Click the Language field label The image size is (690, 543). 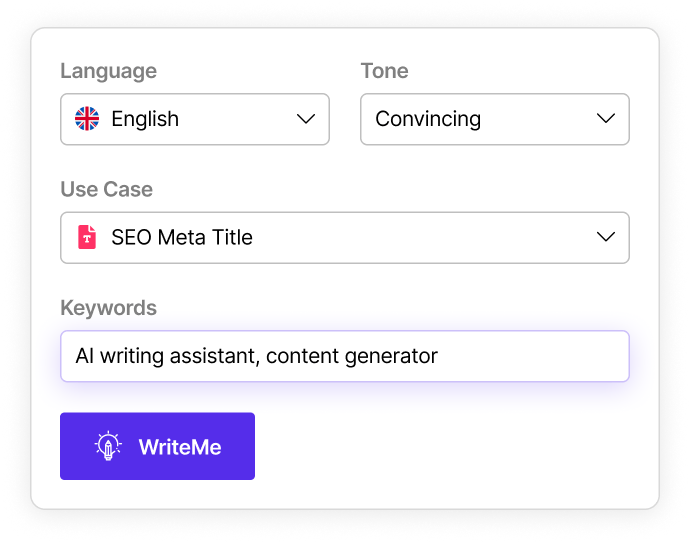coord(108,71)
